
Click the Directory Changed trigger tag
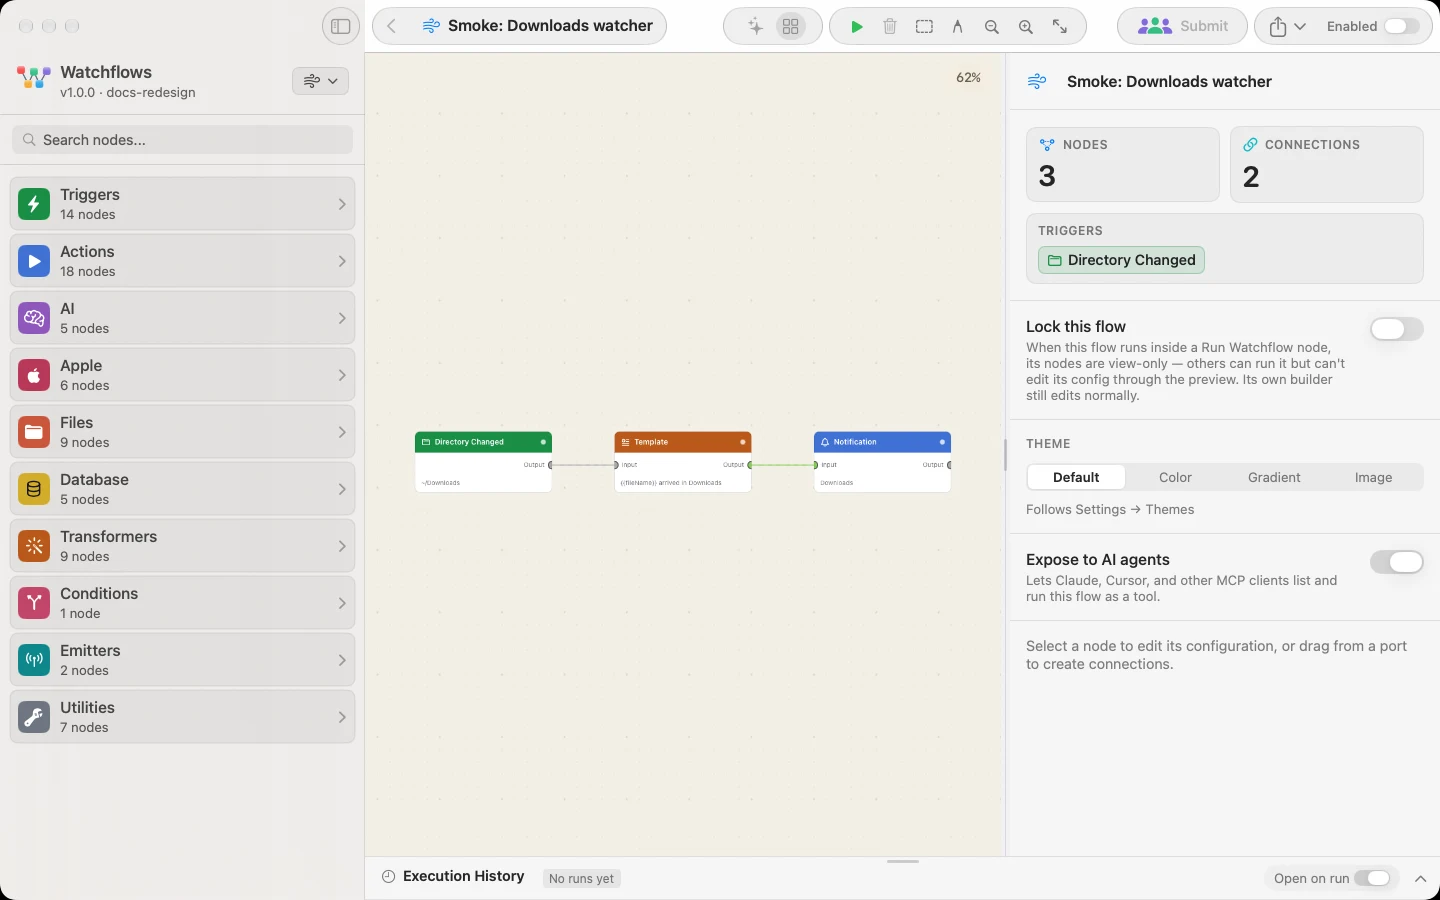(x=1121, y=260)
